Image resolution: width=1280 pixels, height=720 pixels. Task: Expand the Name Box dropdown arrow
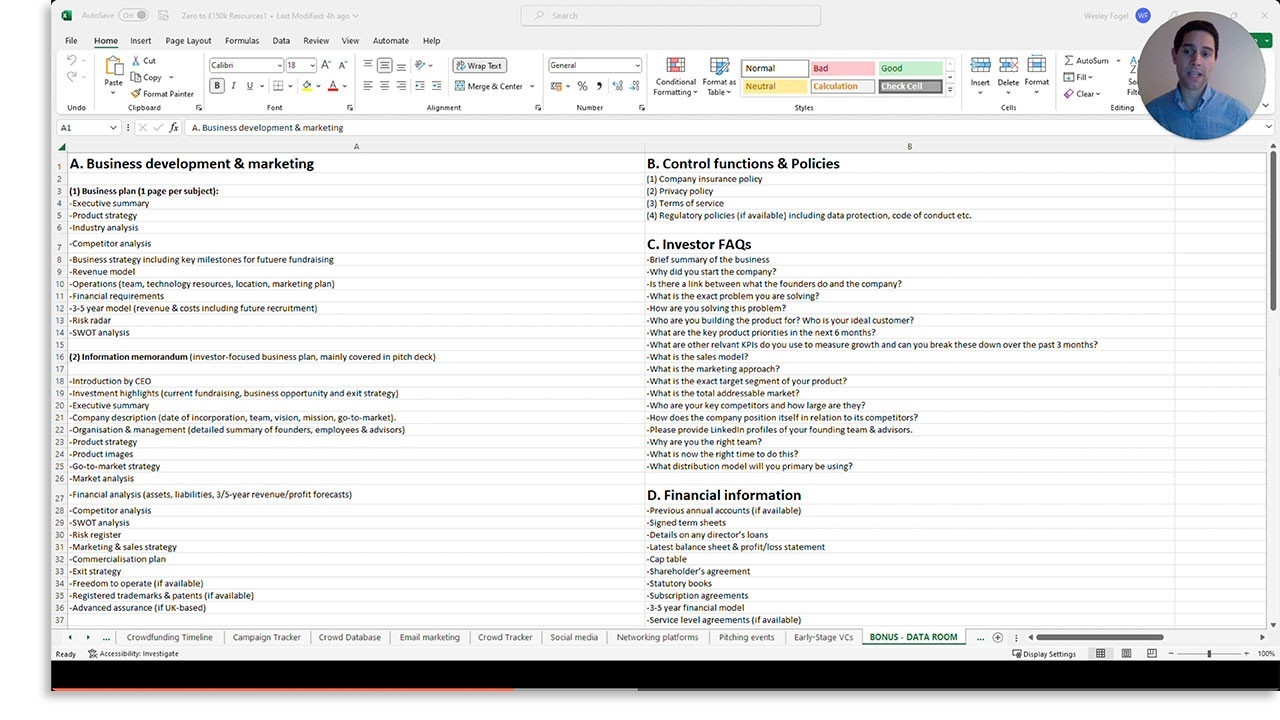tap(114, 128)
